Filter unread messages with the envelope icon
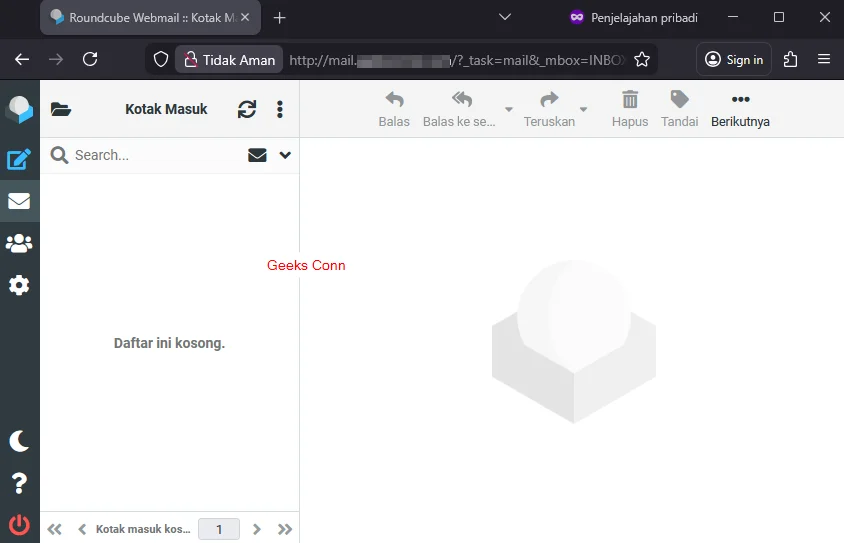This screenshot has height=543, width=844. point(257,155)
